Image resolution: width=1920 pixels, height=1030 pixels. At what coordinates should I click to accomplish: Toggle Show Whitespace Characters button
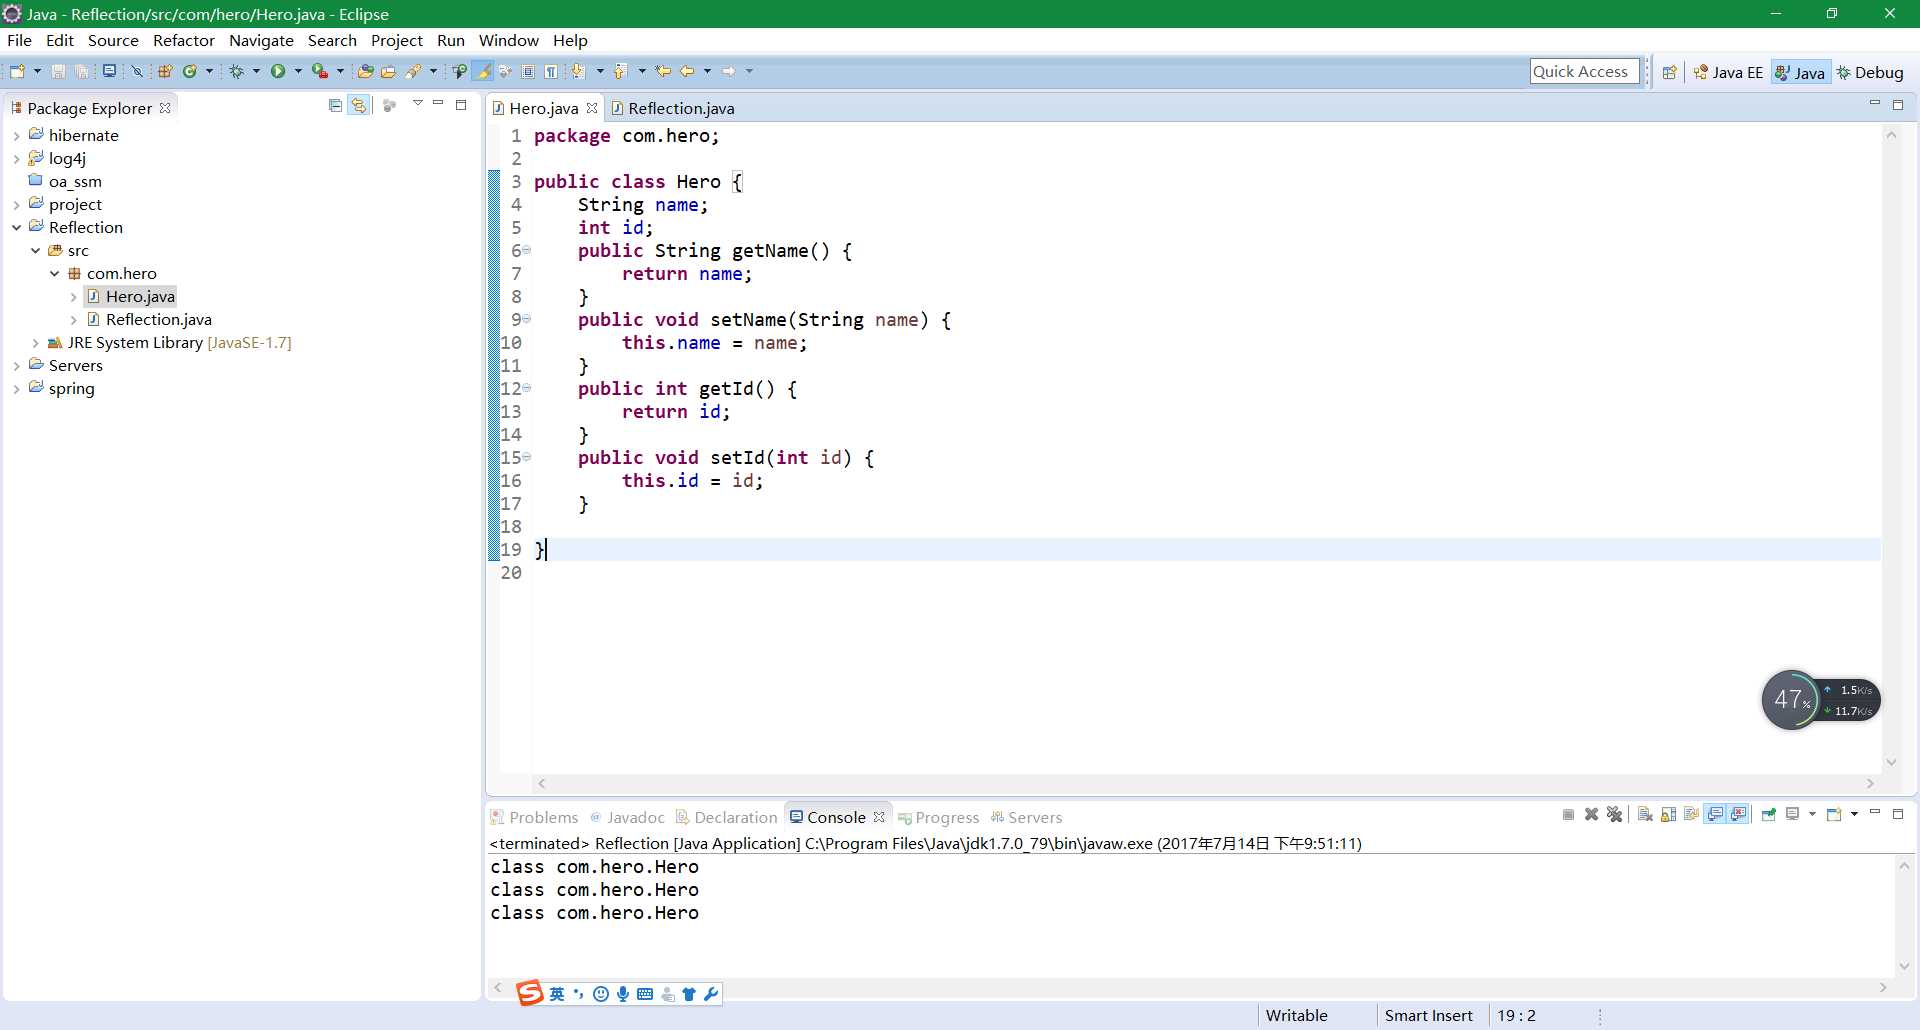click(x=551, y=71)
